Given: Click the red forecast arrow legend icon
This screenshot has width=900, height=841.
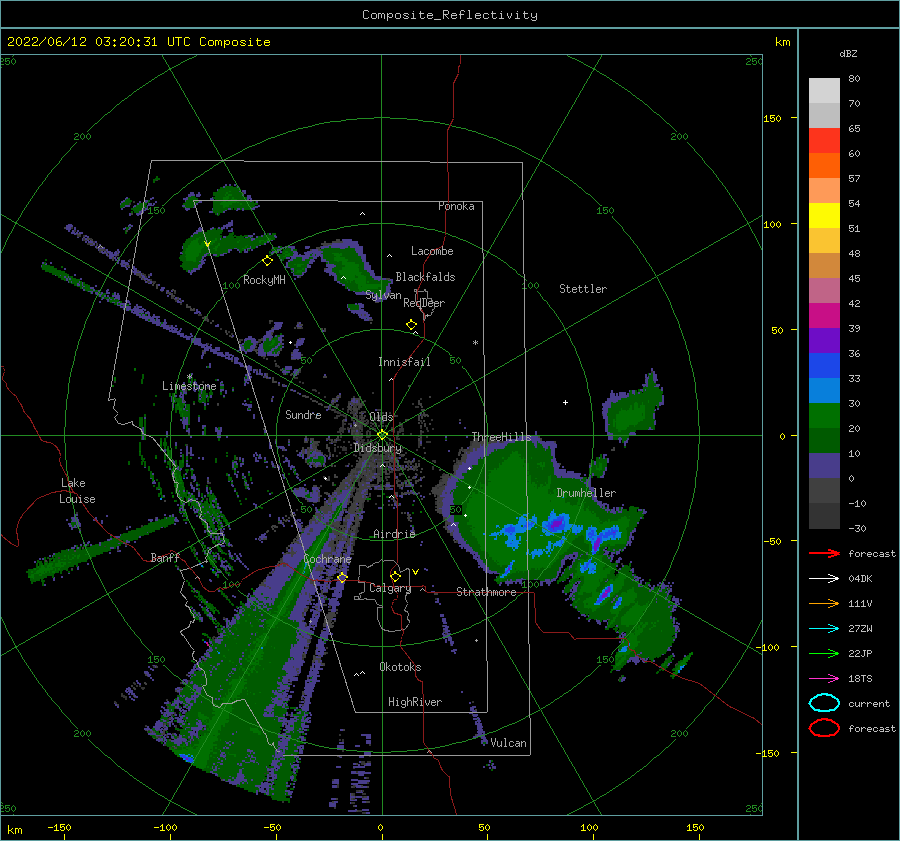Looking at the screenshot, I should pos(824,553).
